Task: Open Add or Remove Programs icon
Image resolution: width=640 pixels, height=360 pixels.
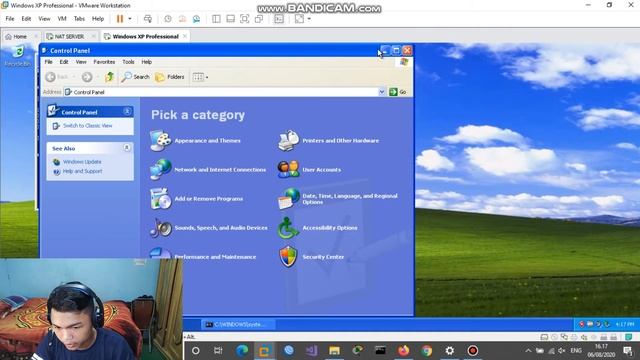Action: (x=160, y=199)
